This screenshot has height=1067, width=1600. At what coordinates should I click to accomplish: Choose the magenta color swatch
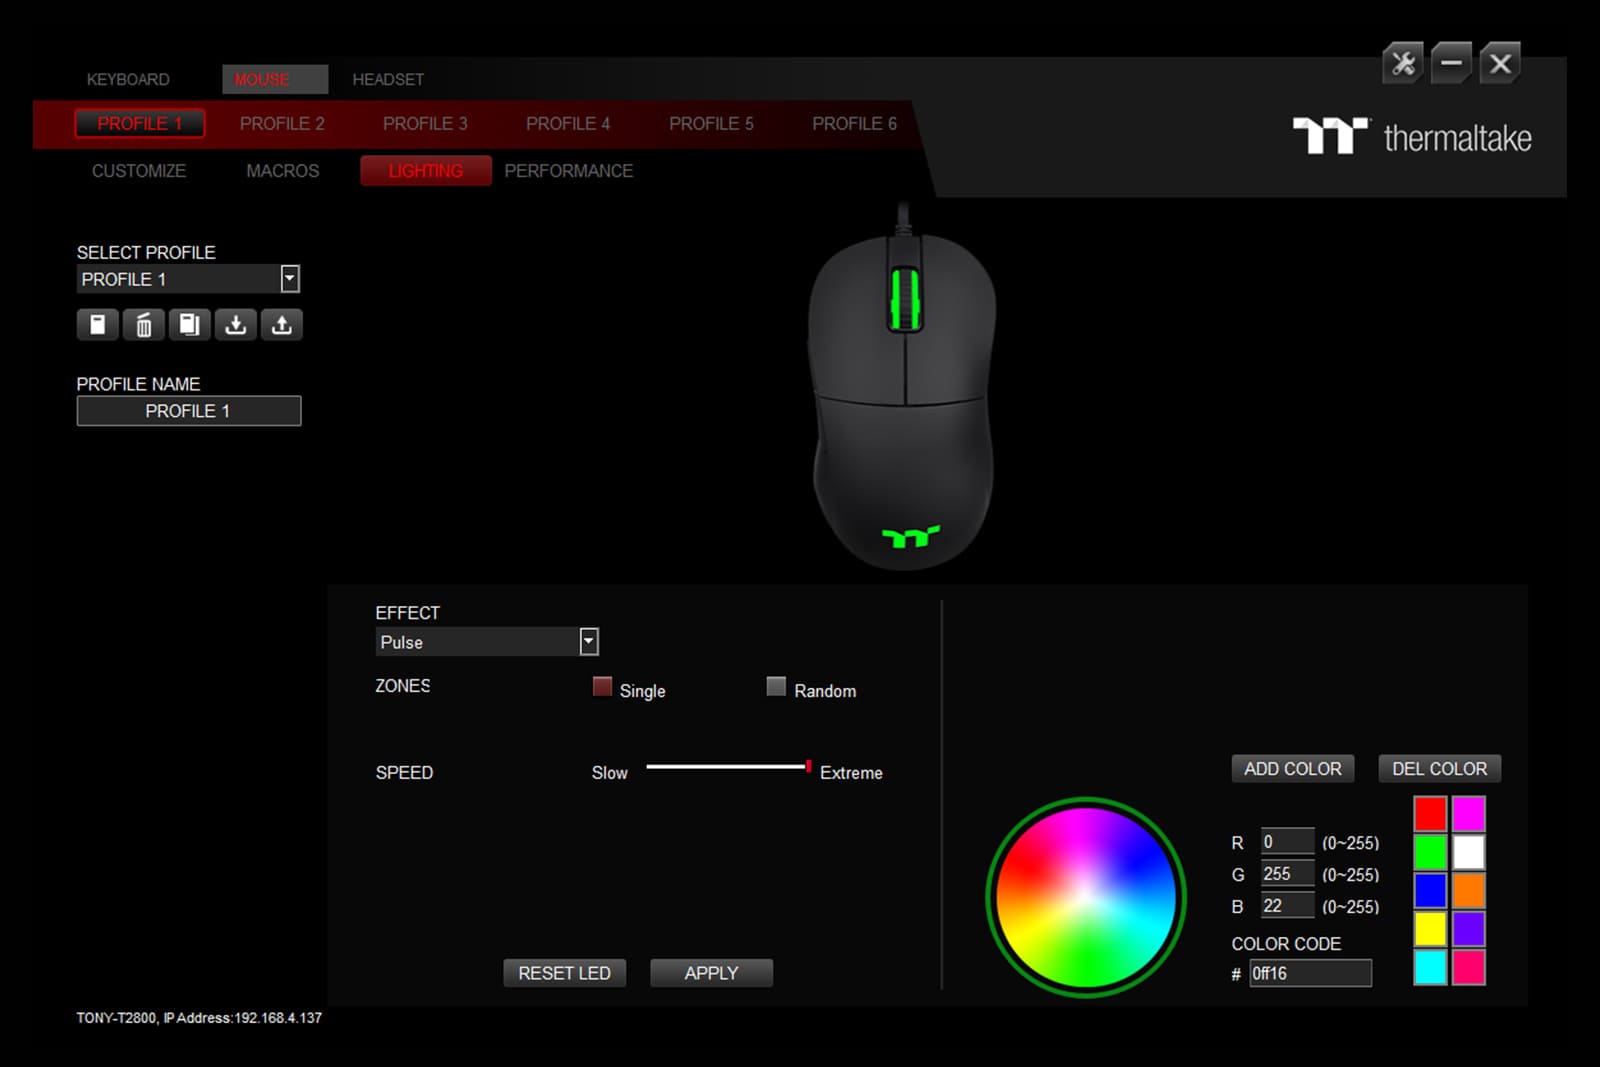pyautogui.click(x=1468, y=814)
